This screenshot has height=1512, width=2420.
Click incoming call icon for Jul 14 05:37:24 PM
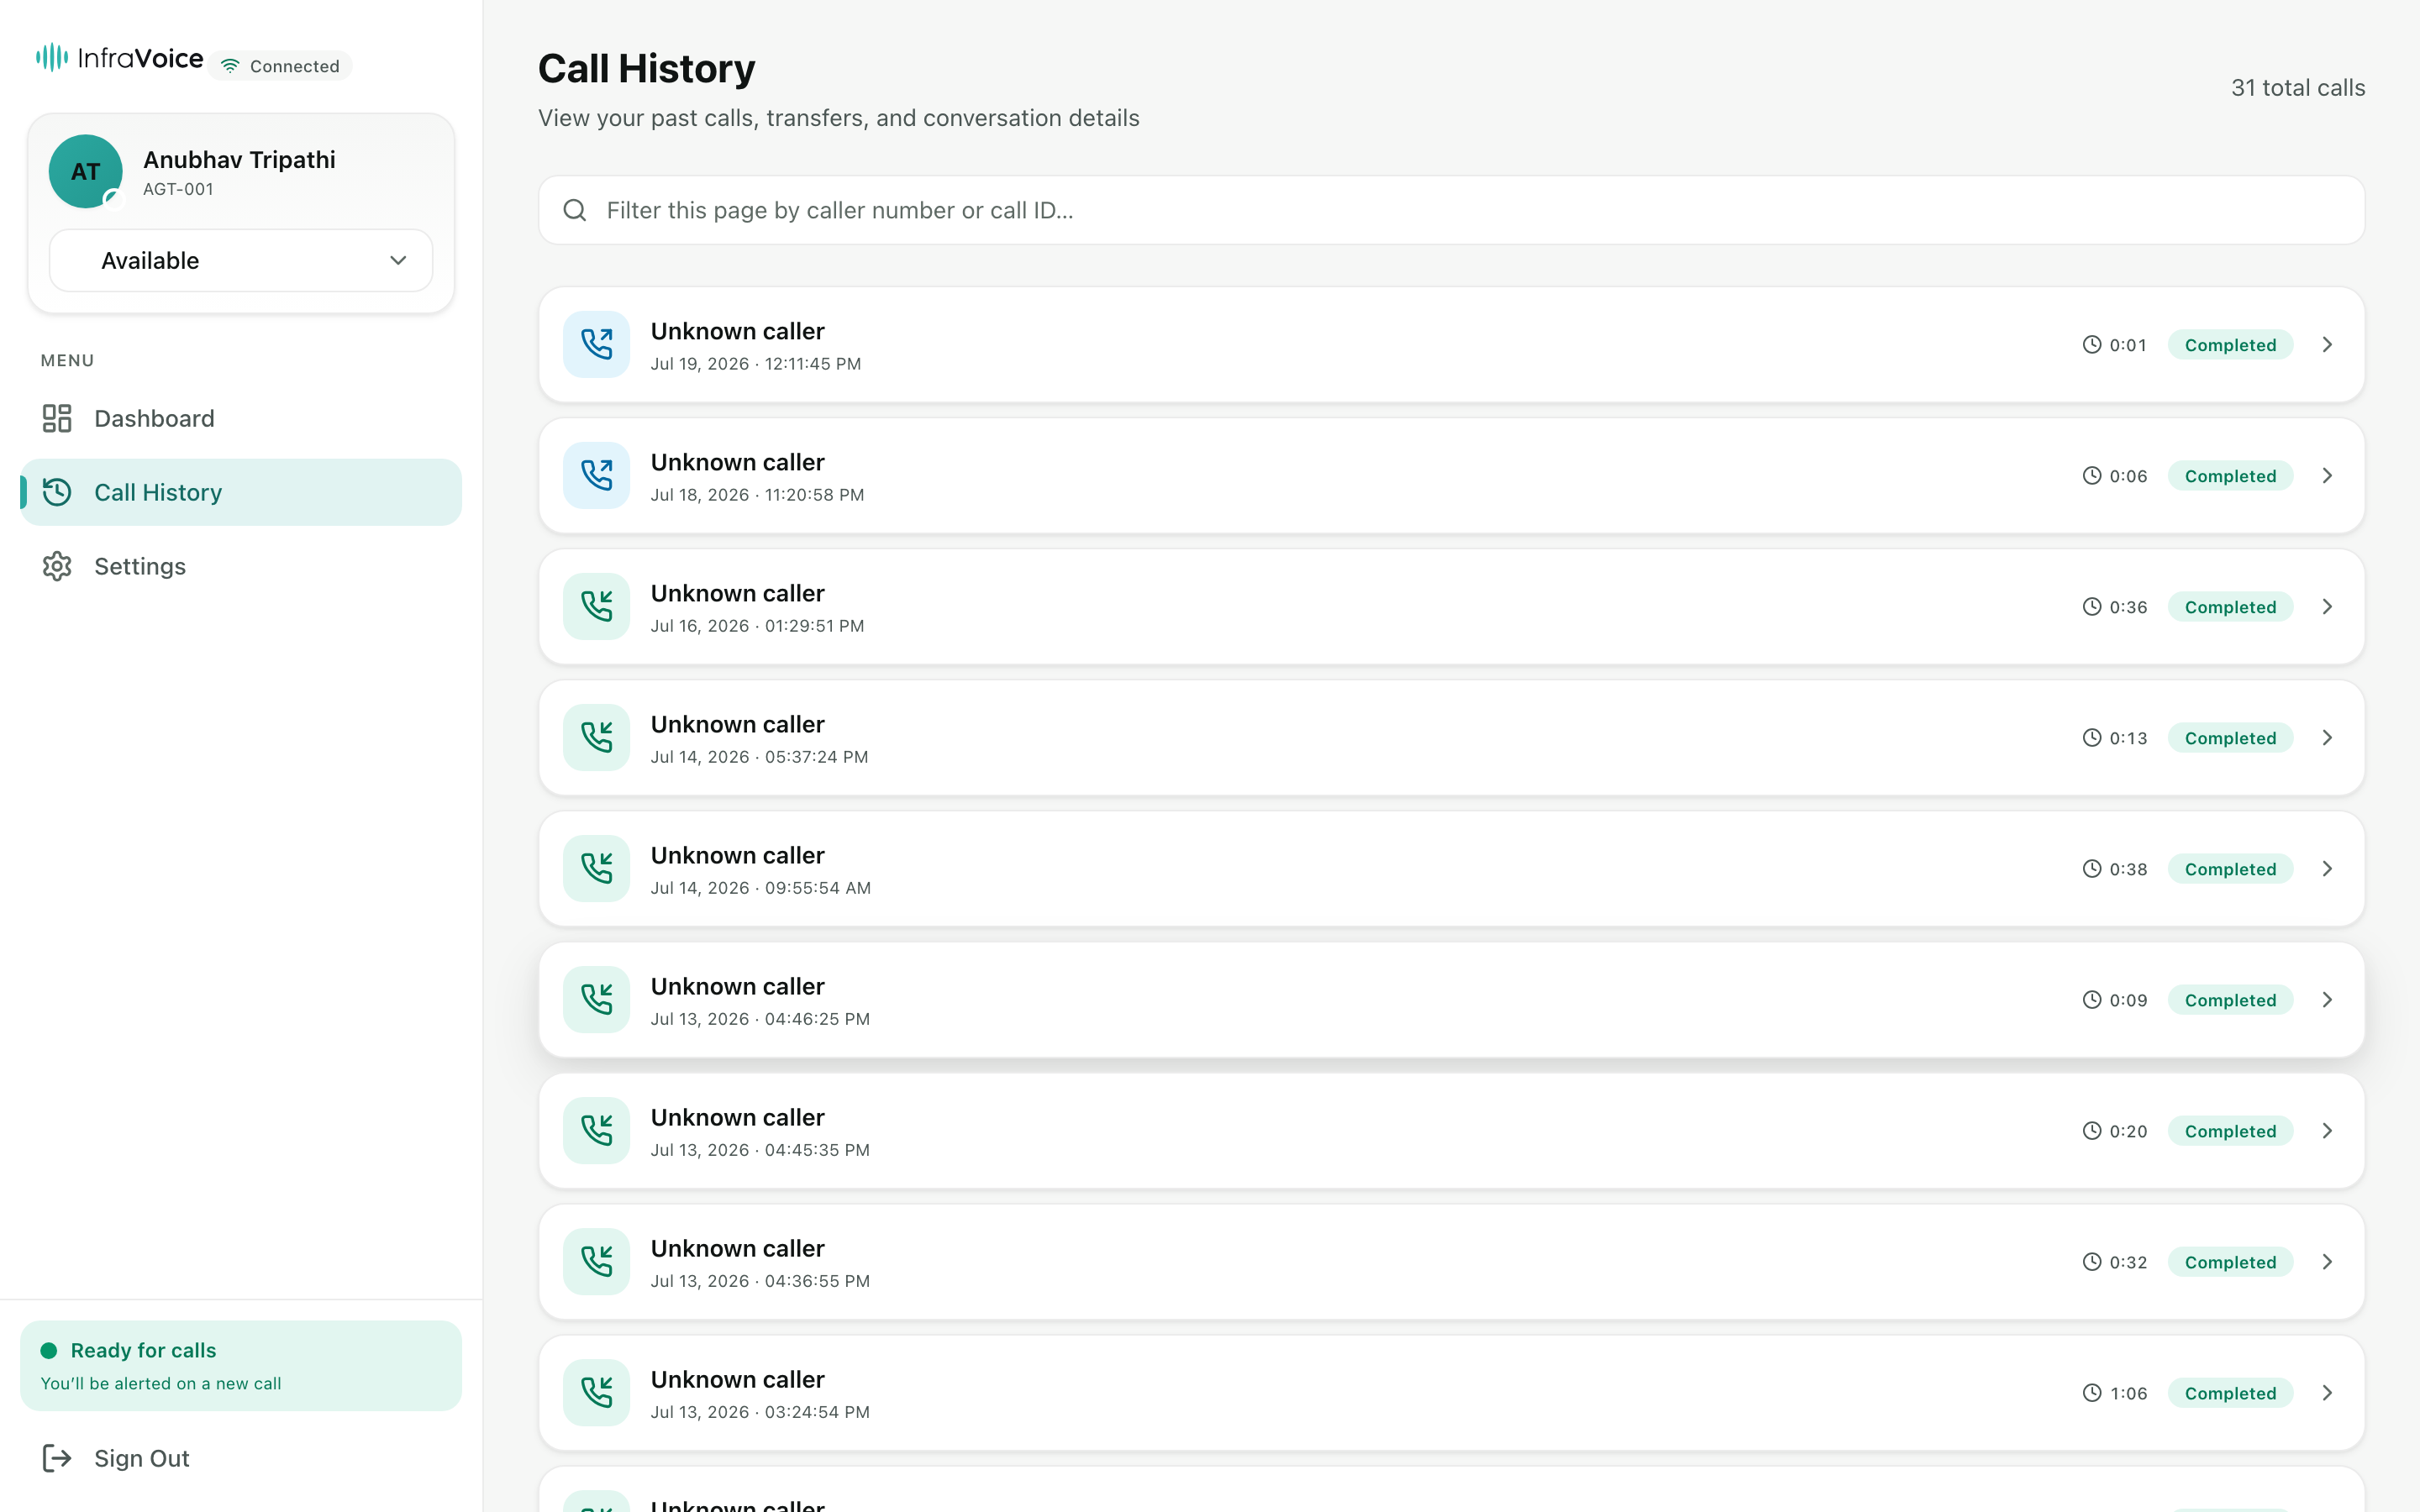[x=597, y=737]
